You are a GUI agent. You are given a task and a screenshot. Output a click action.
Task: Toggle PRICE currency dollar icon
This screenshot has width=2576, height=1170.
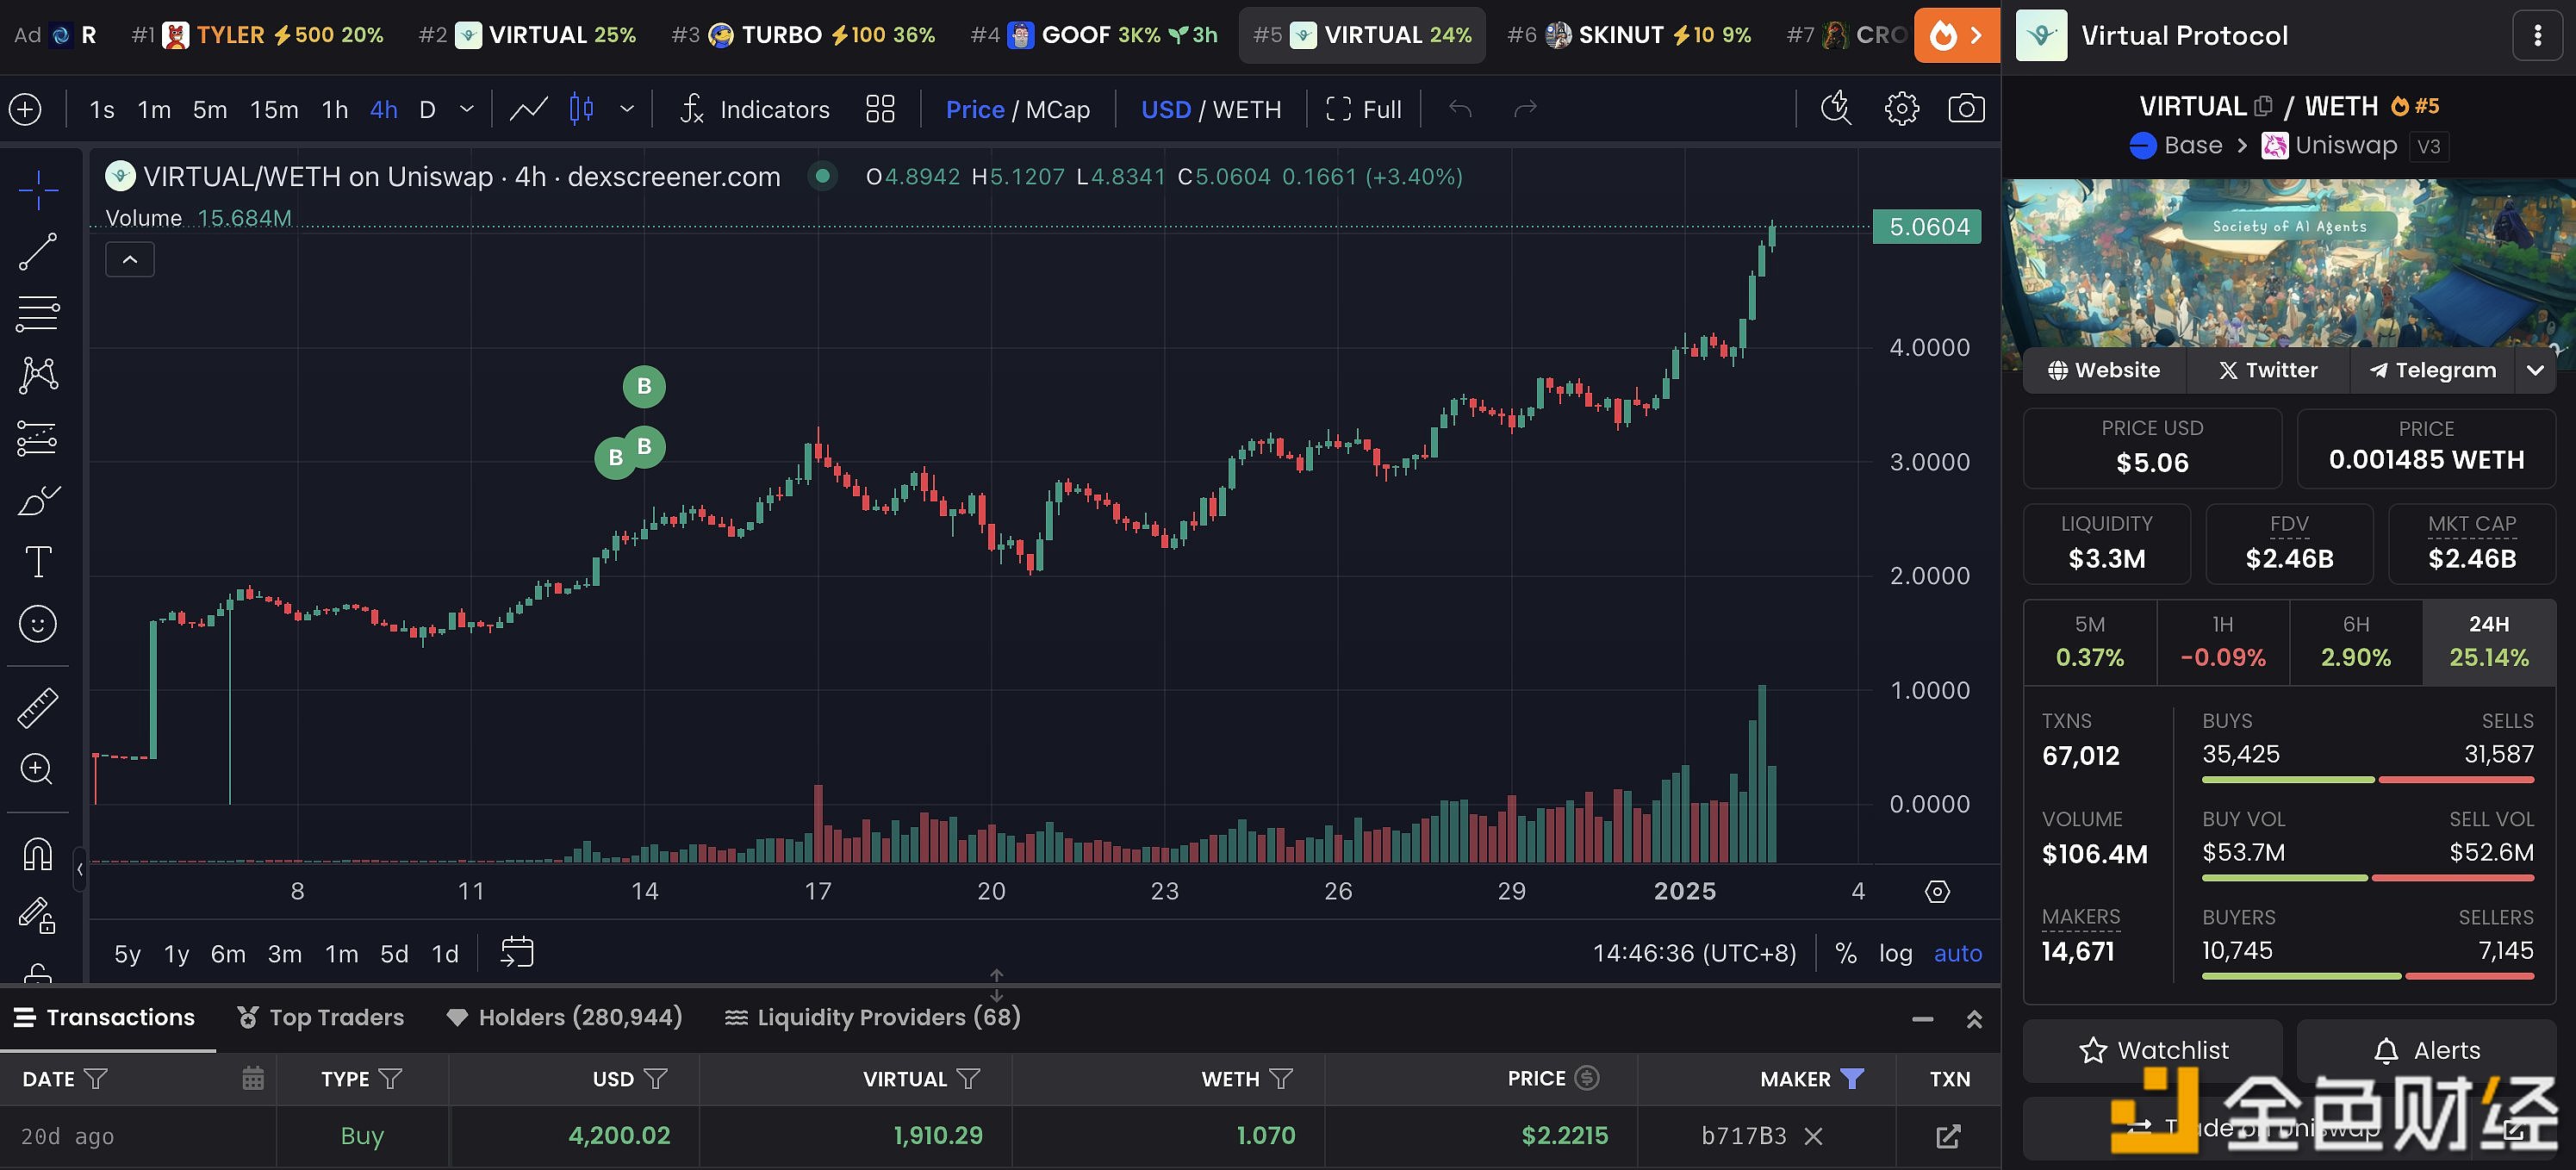pos(1587,1078)
